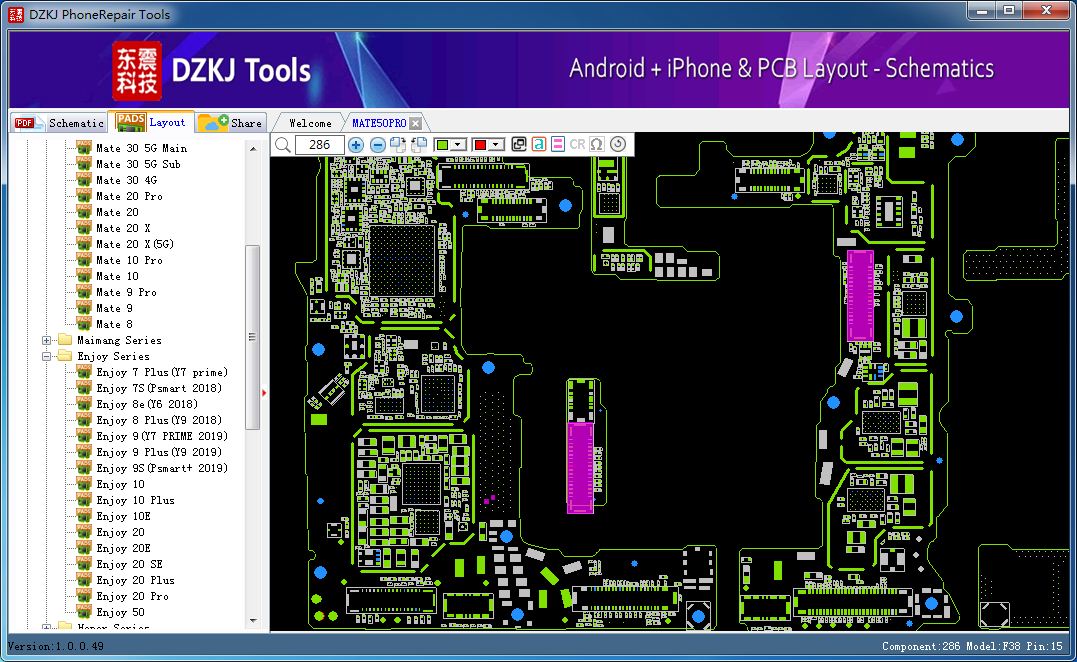Click the DZKJ Tools red logo
1077x662 pixels.
tap(137, 70)
